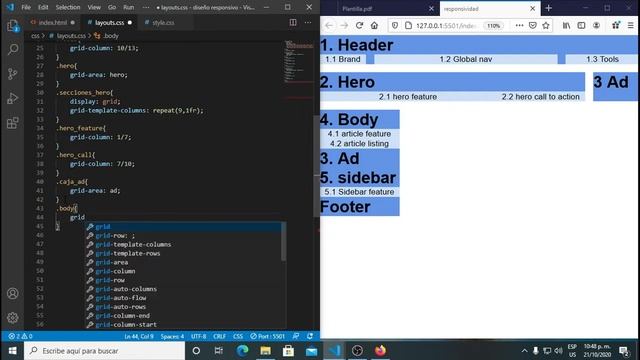Open the File menu
640x360 pixels.
coord(26,7)
